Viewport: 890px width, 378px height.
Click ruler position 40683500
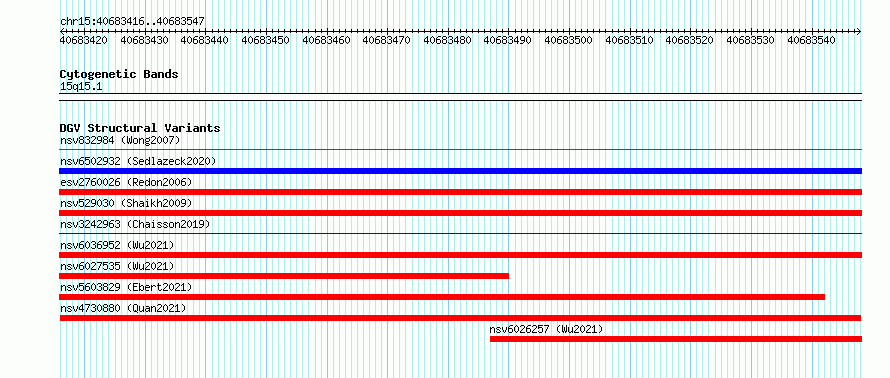point(569,40)
